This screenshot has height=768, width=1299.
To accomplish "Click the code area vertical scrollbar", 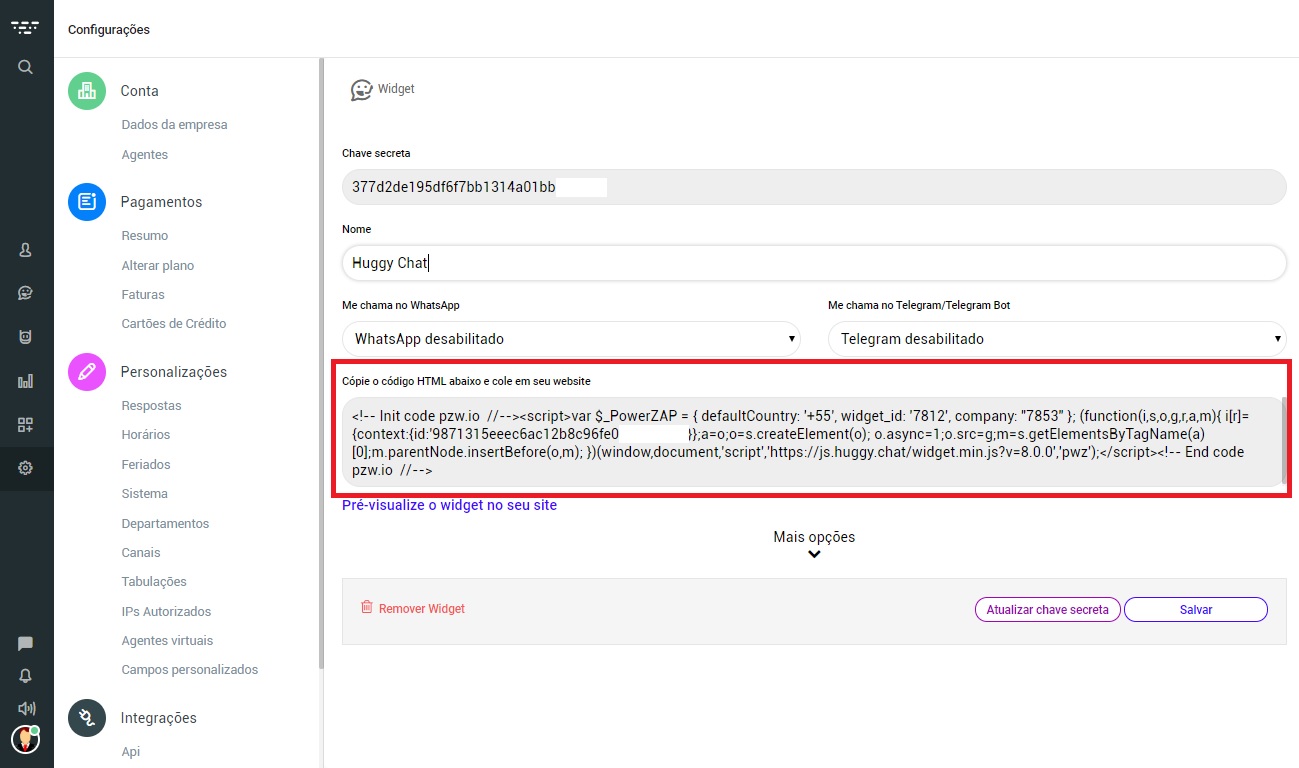I will [x=1284, y=443].
